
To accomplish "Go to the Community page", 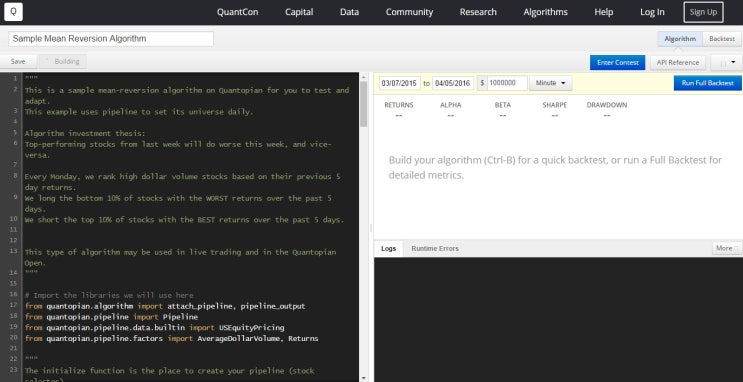I will coord(409,12).
